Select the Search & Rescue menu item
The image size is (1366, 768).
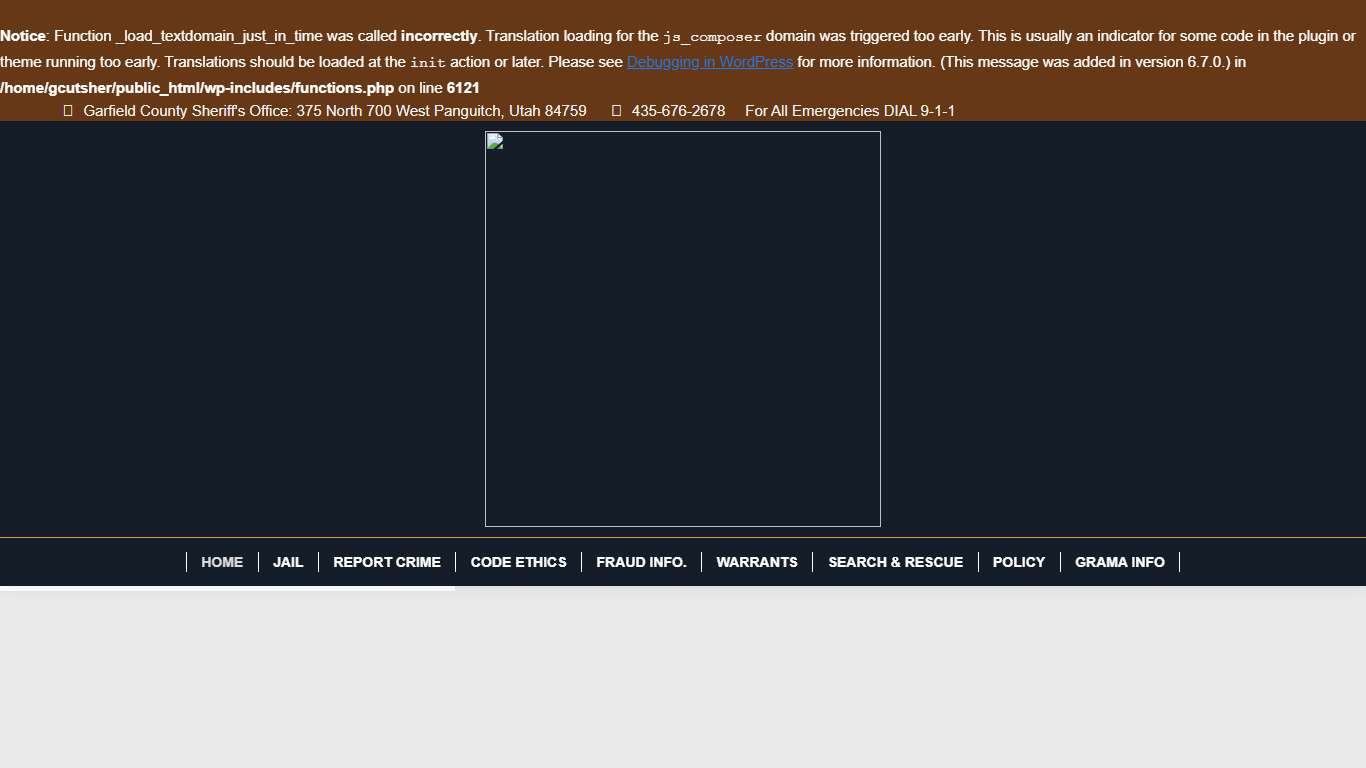(895, 562)
